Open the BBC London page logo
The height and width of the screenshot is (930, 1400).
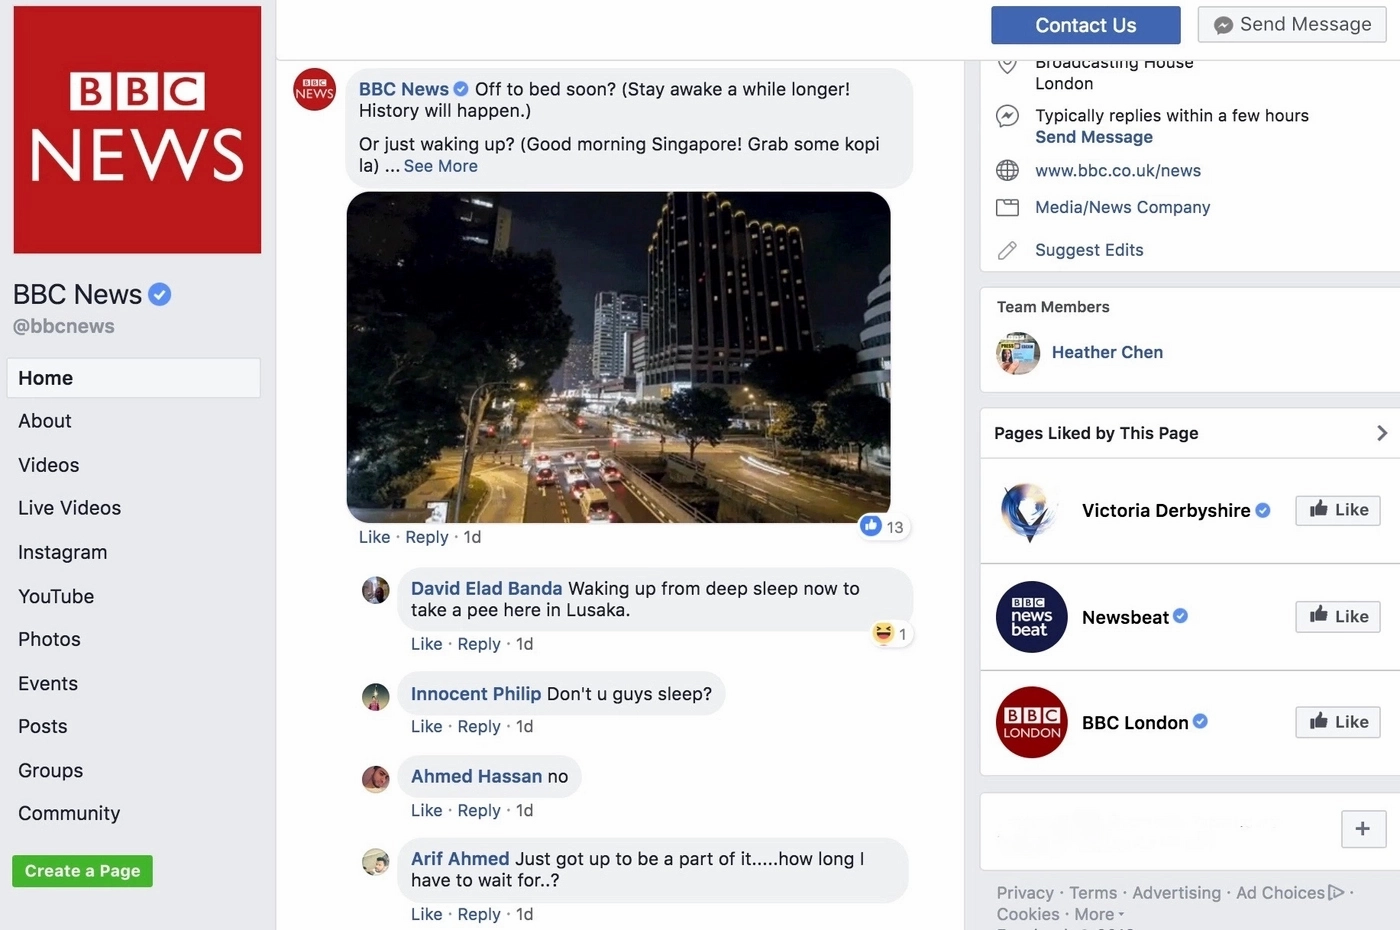pos(1032,722)
